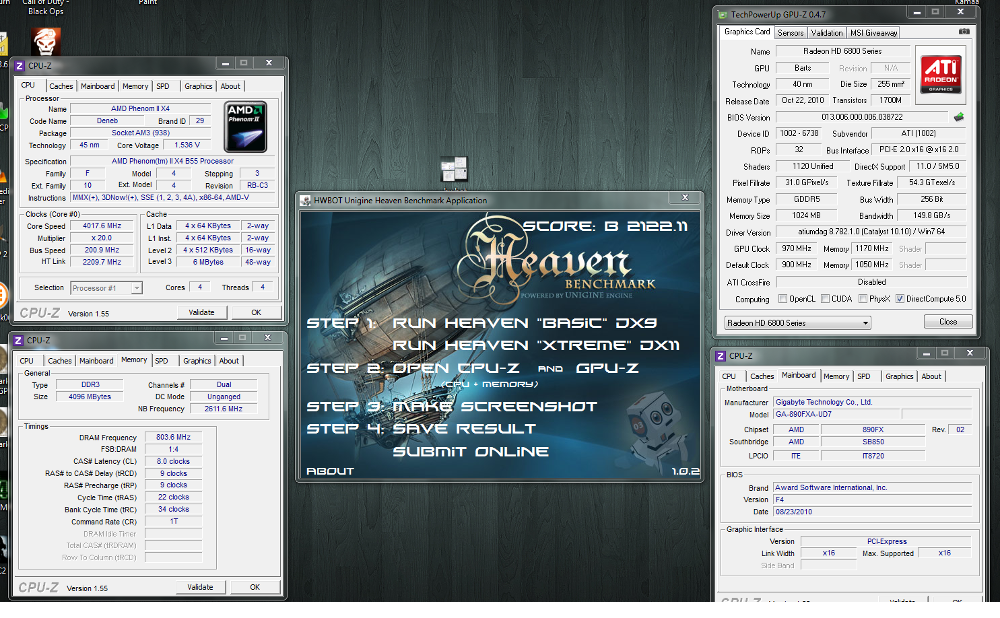This screenshot has width=1000, height=618.
Task: Open Graphics tab in CPU-Z Motherboard window
Action: point(899,376)
